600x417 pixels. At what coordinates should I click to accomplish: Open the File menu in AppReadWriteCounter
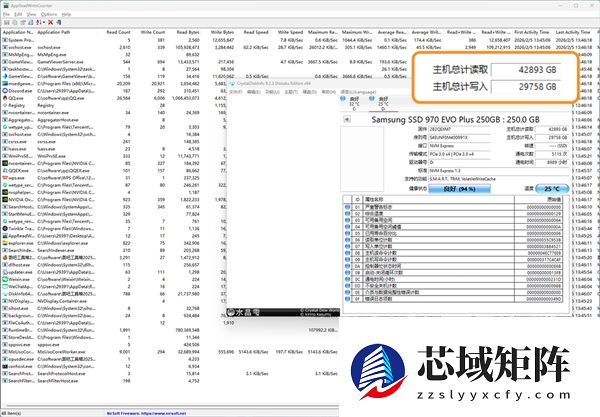pyautogui.click(x=6, y=14)
